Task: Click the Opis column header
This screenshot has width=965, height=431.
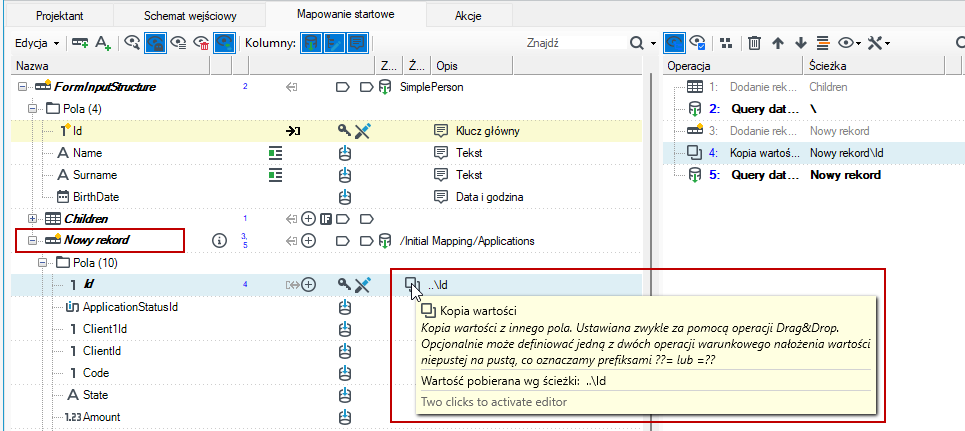Action: tap(472, 65)
